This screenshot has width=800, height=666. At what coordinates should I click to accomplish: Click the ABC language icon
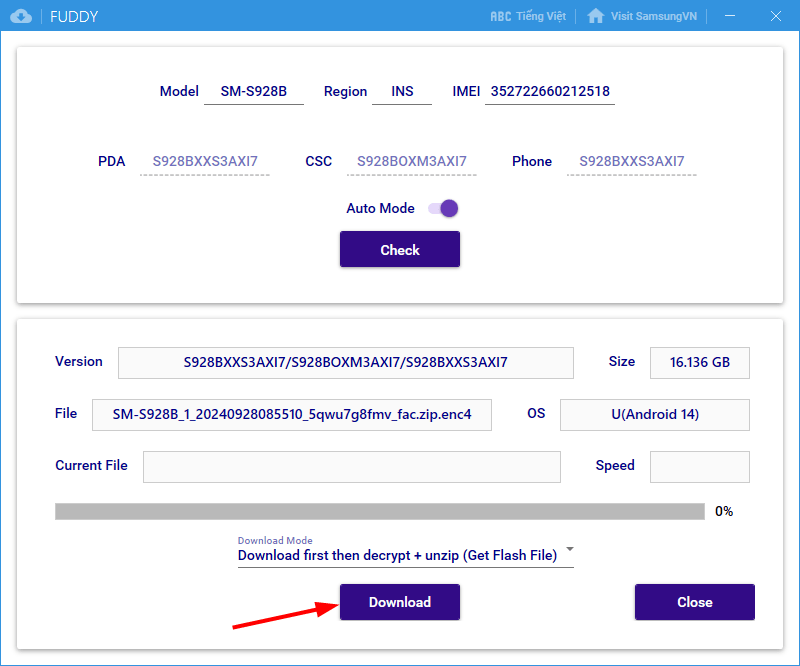point(500,16)
